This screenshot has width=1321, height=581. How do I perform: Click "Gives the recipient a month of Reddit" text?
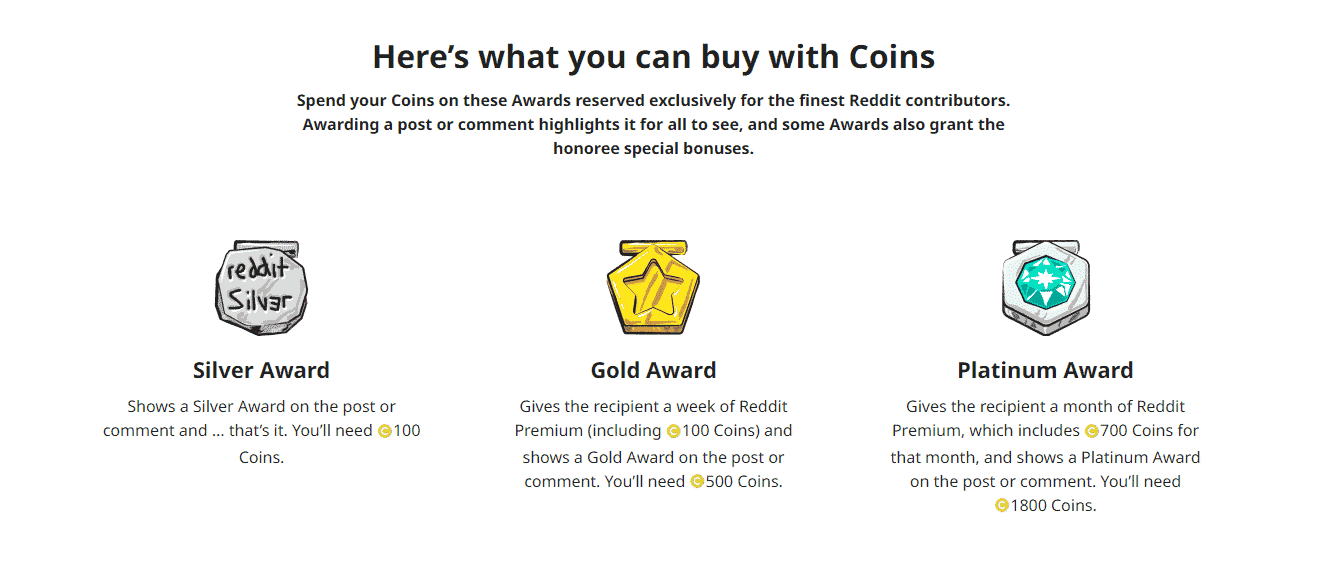click(x=1045, y=407)
